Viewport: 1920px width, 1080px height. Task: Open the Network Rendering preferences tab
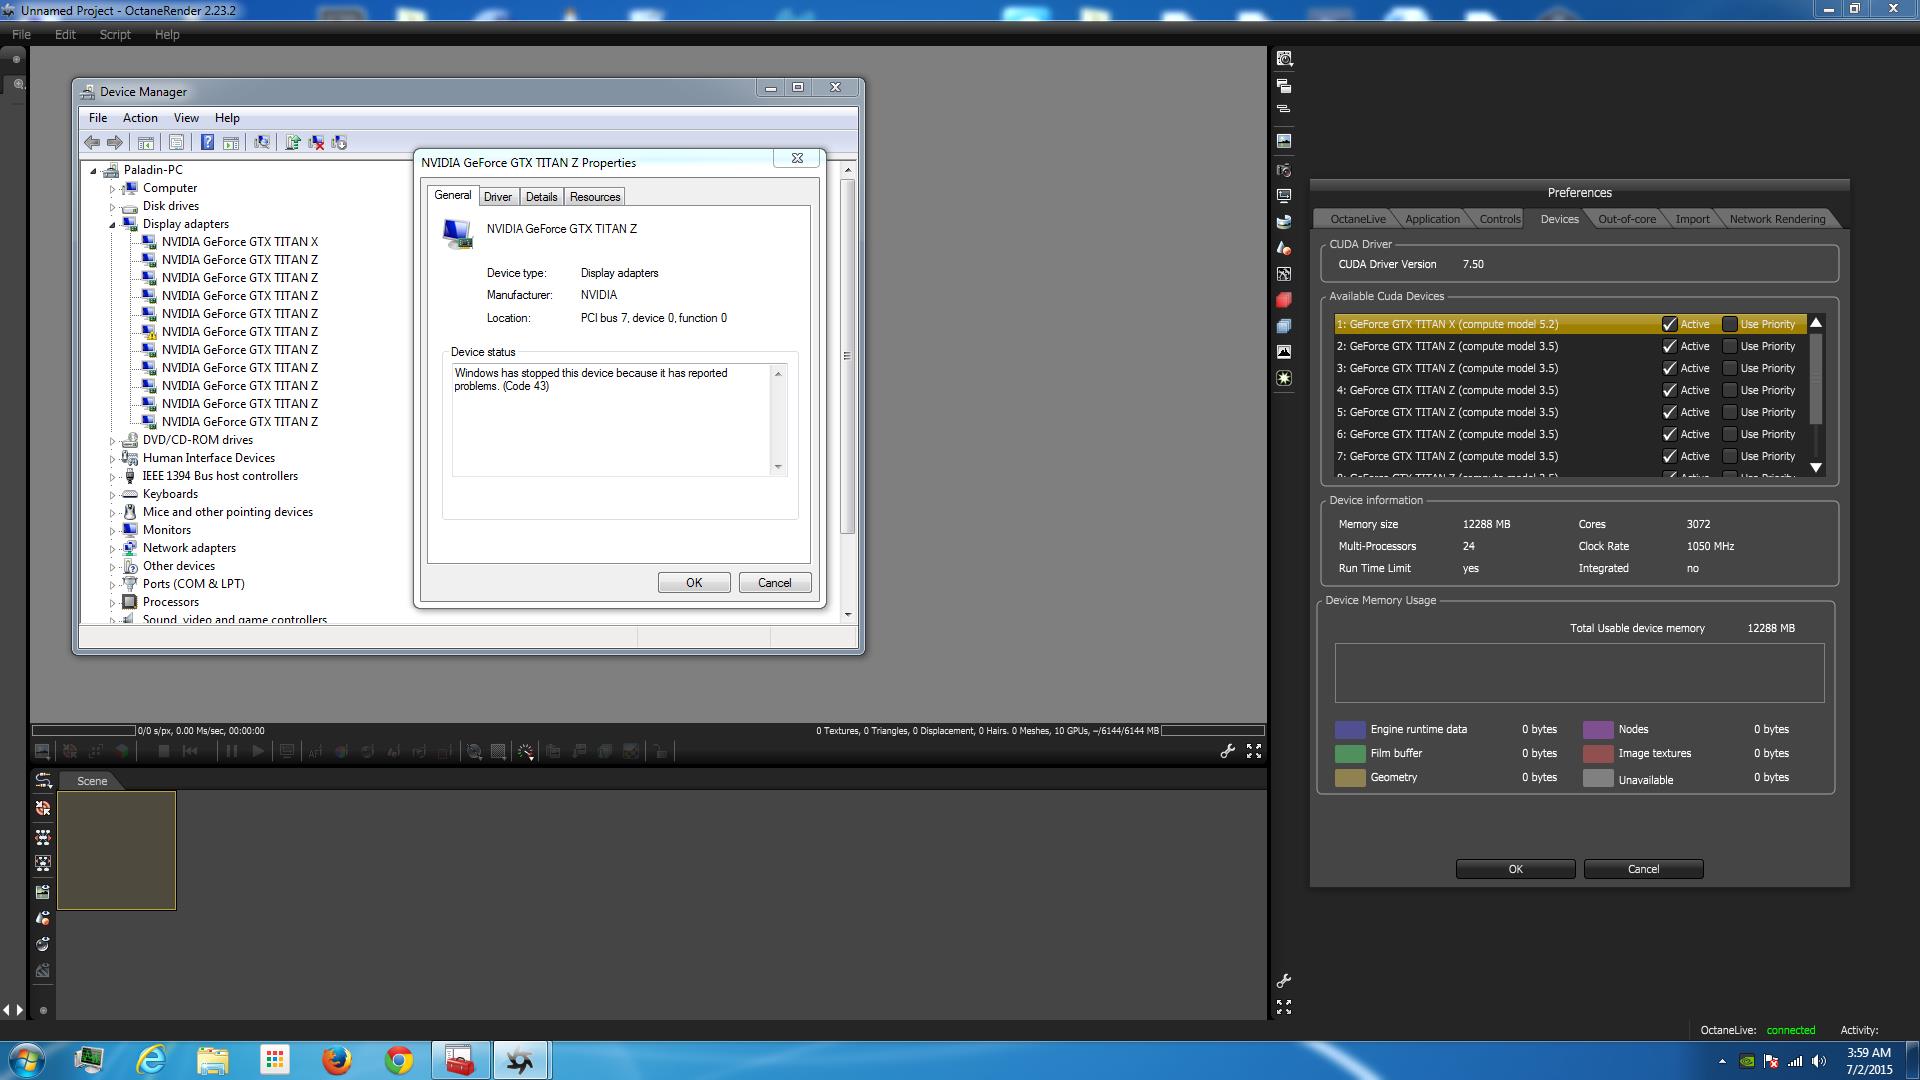click(x=1777, y=219)
